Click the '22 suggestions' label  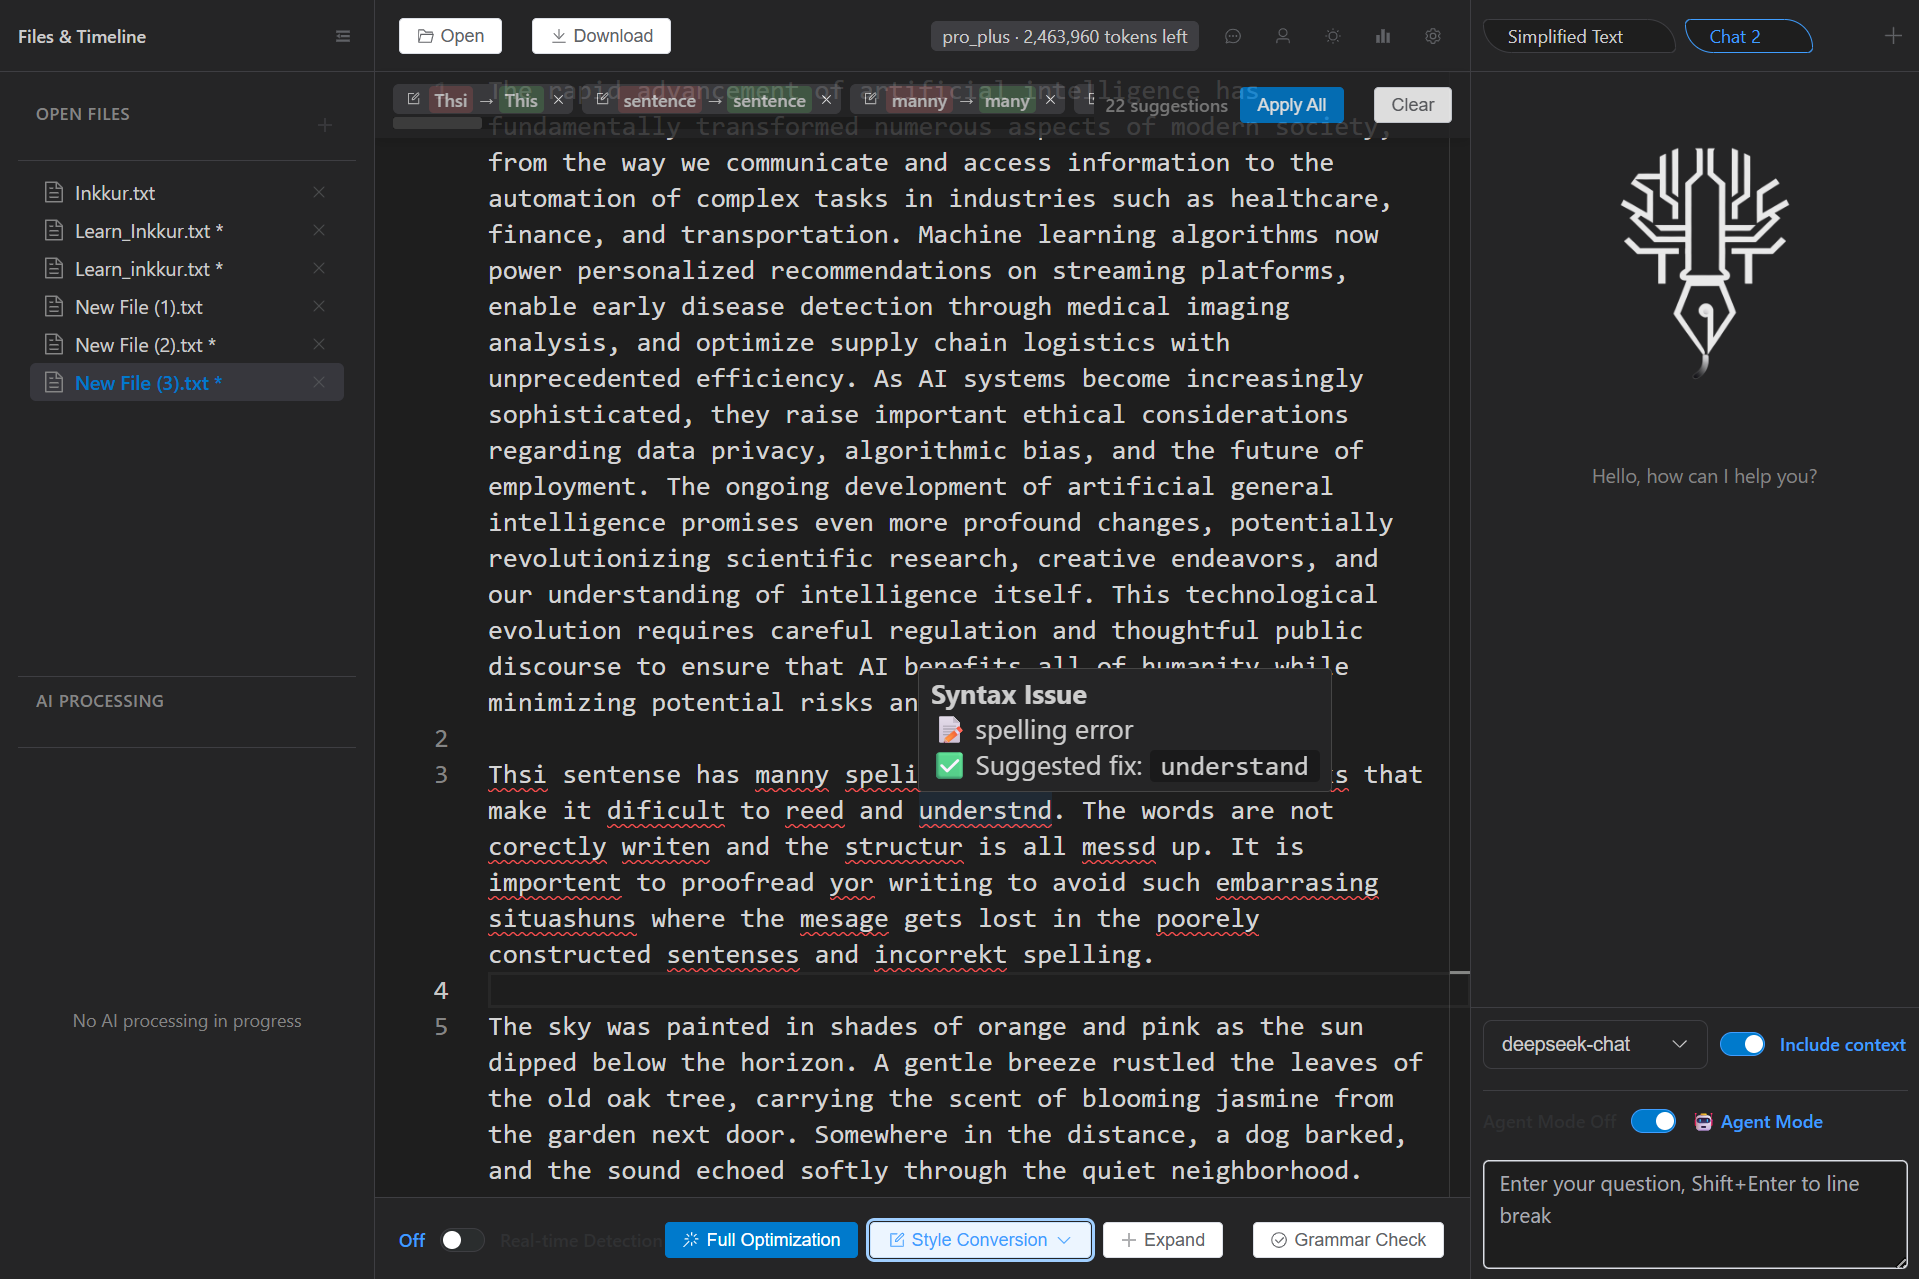(1166, 105)
